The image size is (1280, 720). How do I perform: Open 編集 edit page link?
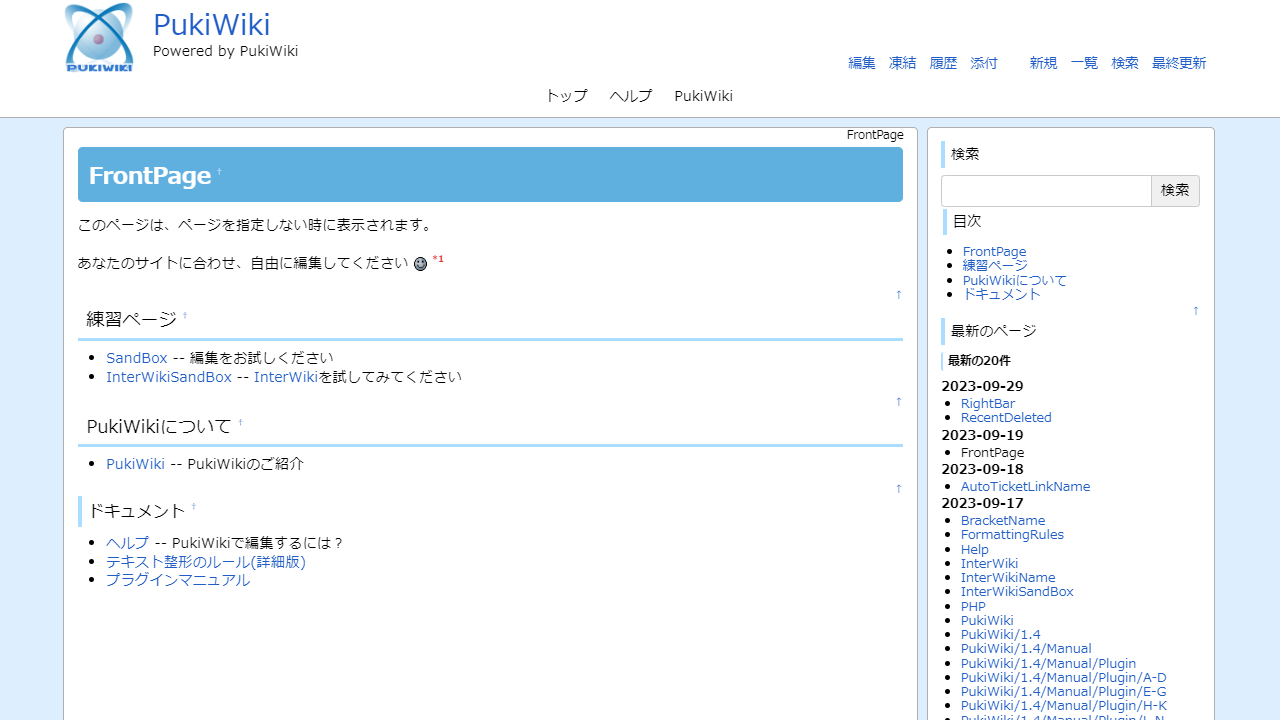[862, 63]
